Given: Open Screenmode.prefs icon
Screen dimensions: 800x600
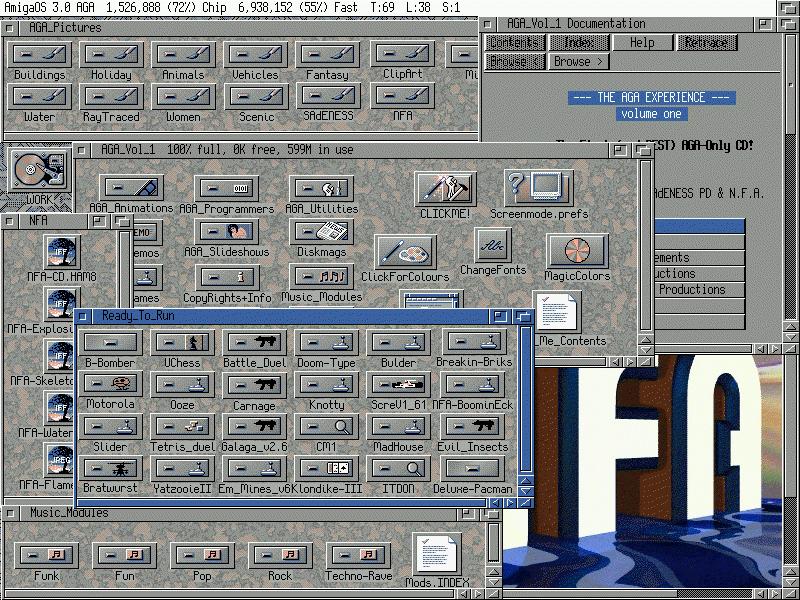Looking at the screenshot, I should click(539, 188).
